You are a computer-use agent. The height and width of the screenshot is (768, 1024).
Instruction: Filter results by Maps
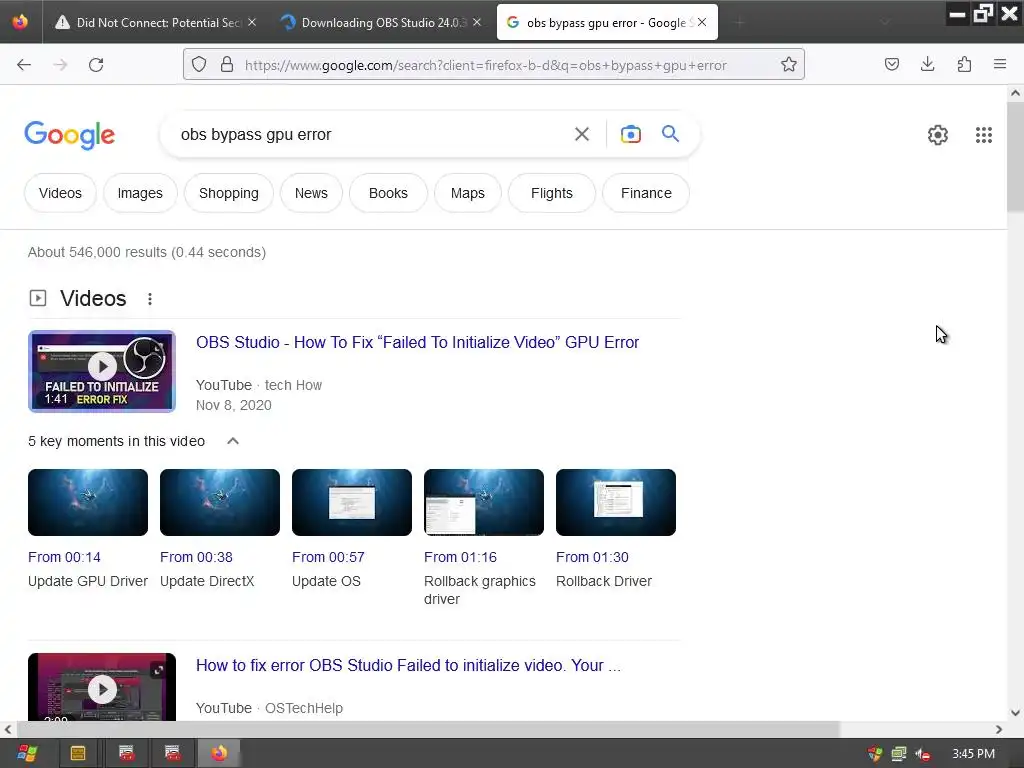(468, 193)
